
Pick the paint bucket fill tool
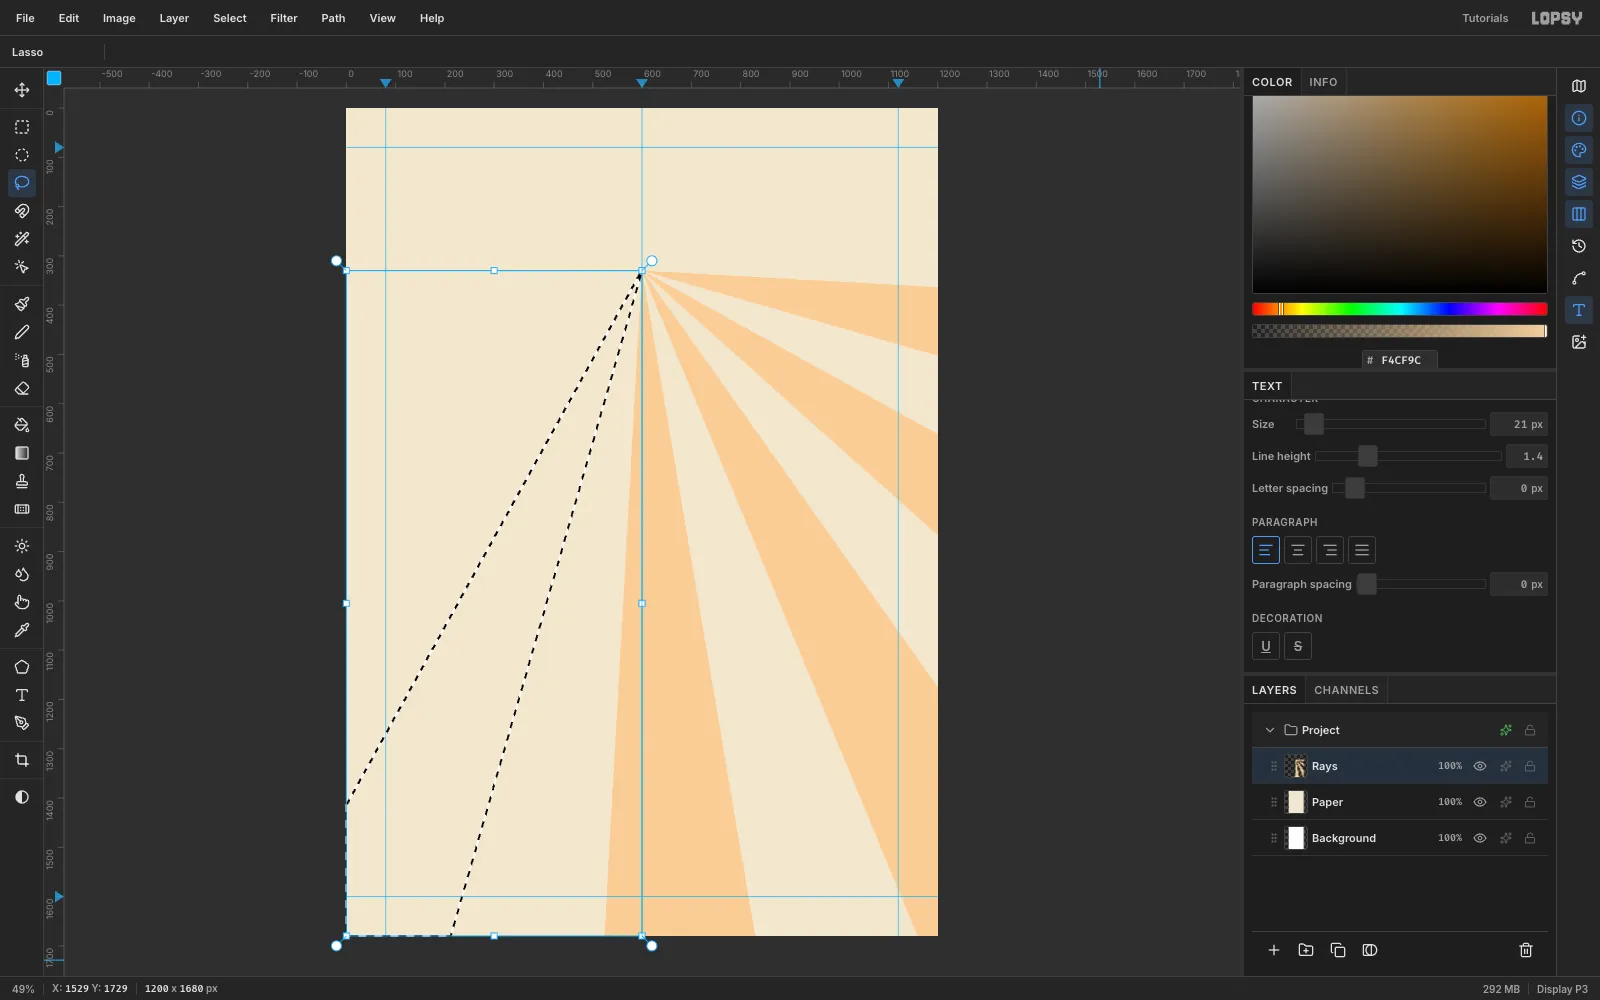22,425
